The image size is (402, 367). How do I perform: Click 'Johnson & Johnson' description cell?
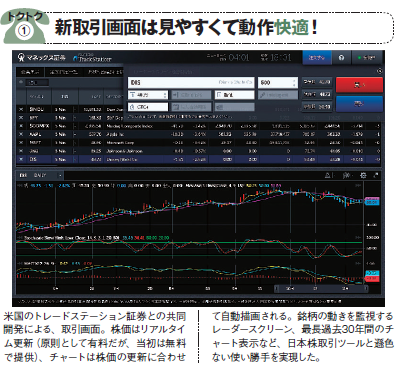tap(124, 151)
